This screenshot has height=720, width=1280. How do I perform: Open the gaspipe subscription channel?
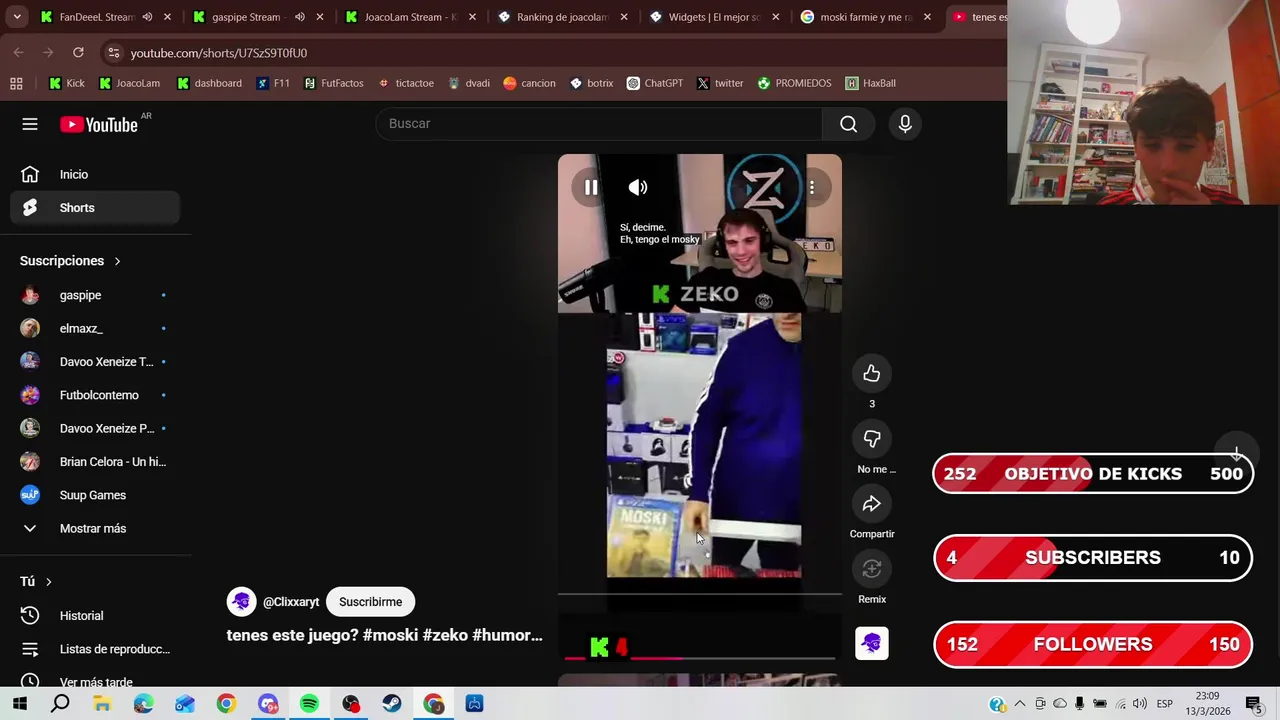tap(96, 295)
